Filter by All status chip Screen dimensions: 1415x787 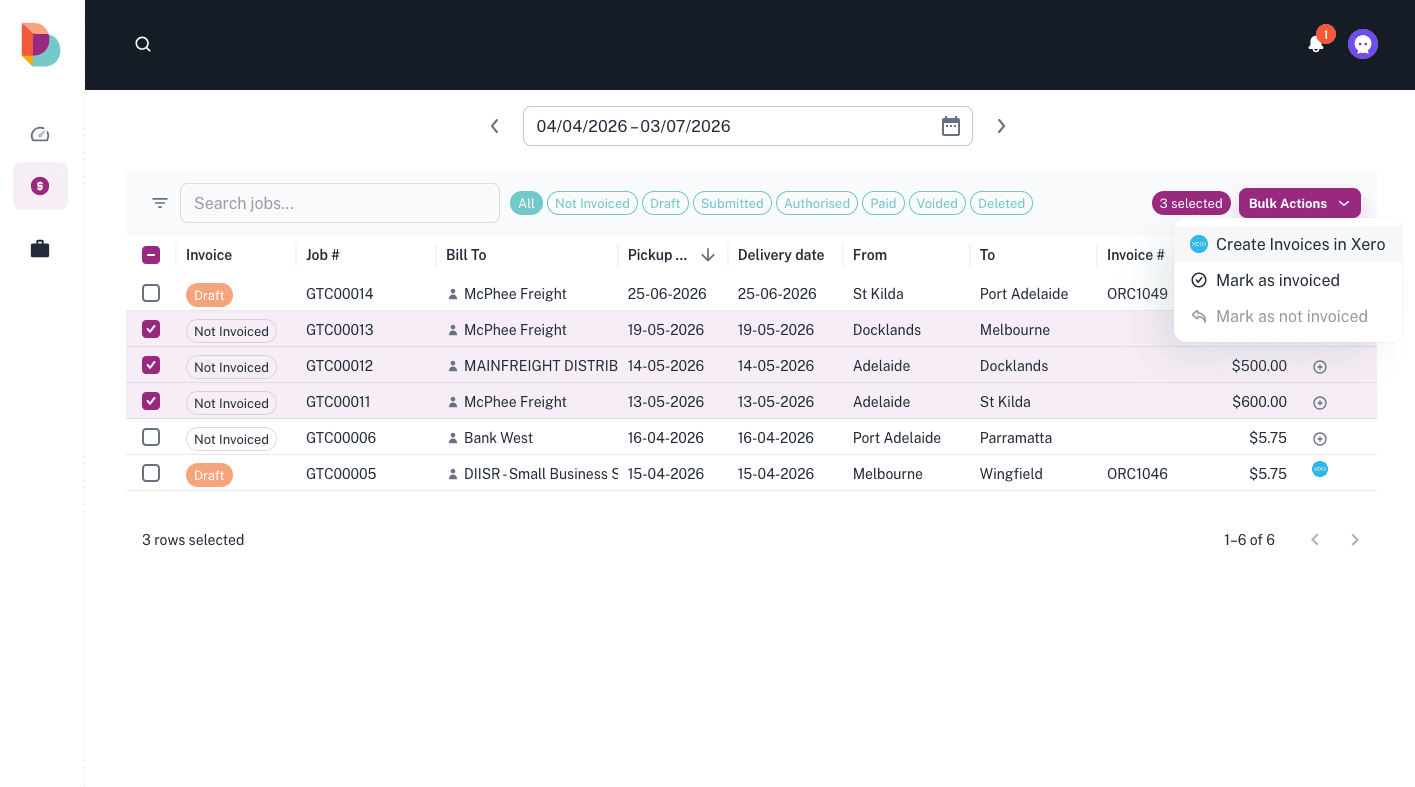[526, 203]
